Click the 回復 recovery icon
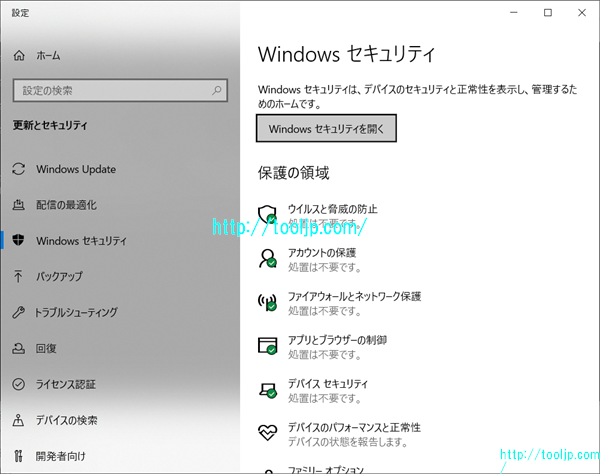600x474 pixels. point(18,348)
